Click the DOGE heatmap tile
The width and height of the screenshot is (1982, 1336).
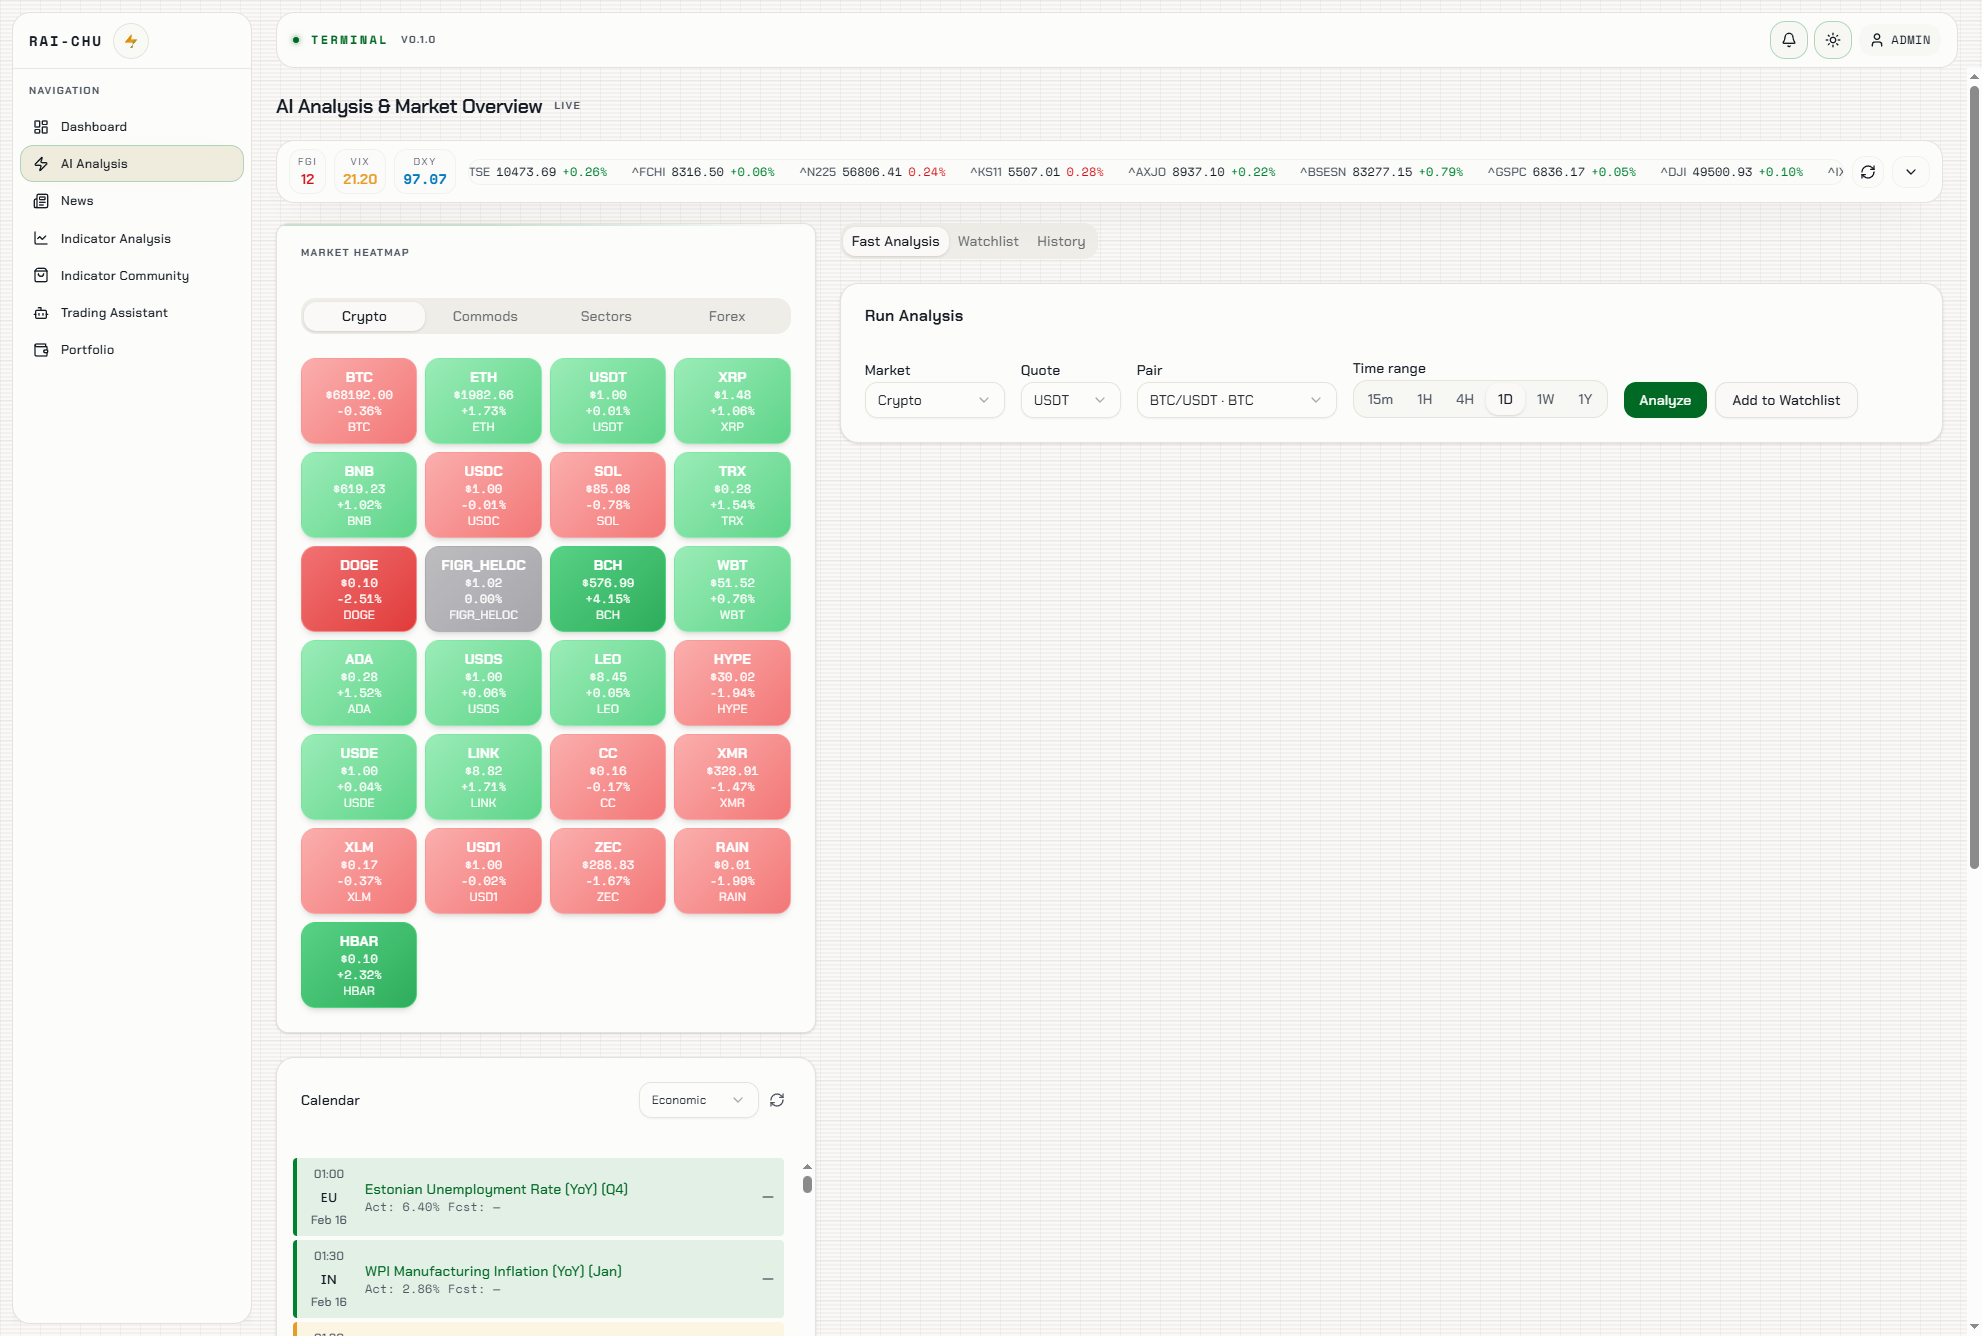point(358,589)
